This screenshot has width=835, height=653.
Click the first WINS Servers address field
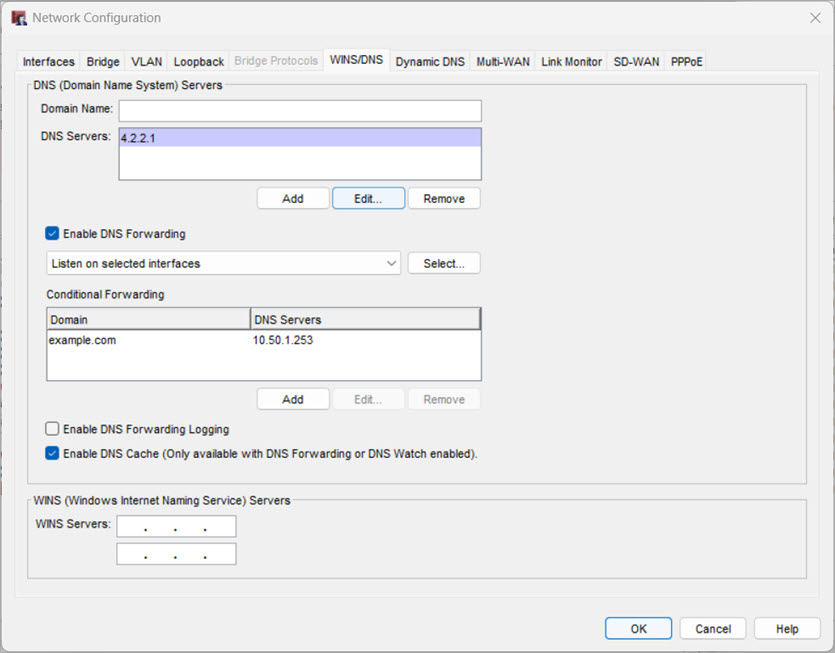pyautogui.click(x=176, y=526)
